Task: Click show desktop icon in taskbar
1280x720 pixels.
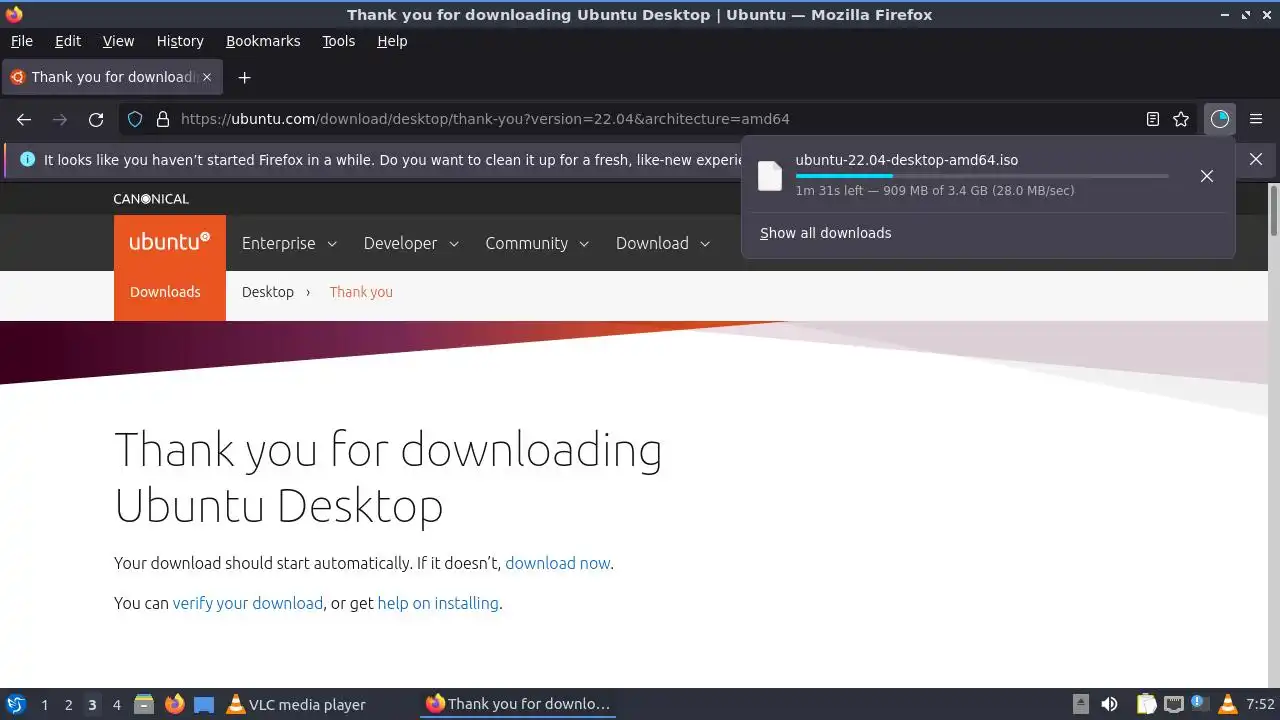Action: click(x=204, y=704)
